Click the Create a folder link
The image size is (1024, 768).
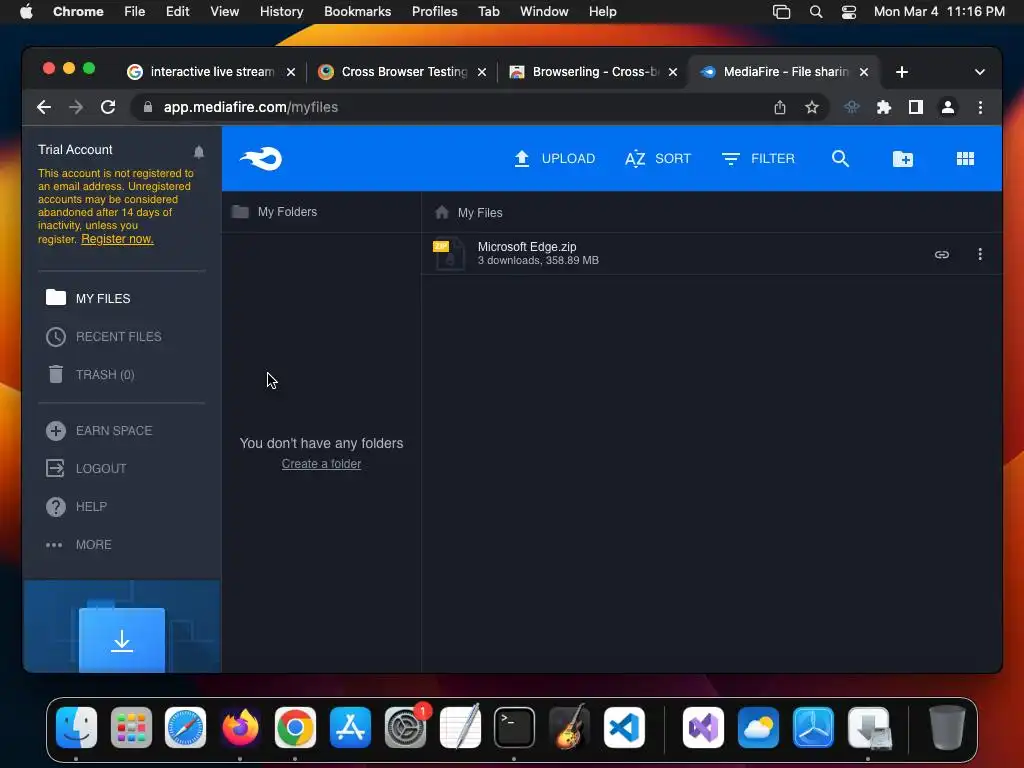tap(321, 464)
